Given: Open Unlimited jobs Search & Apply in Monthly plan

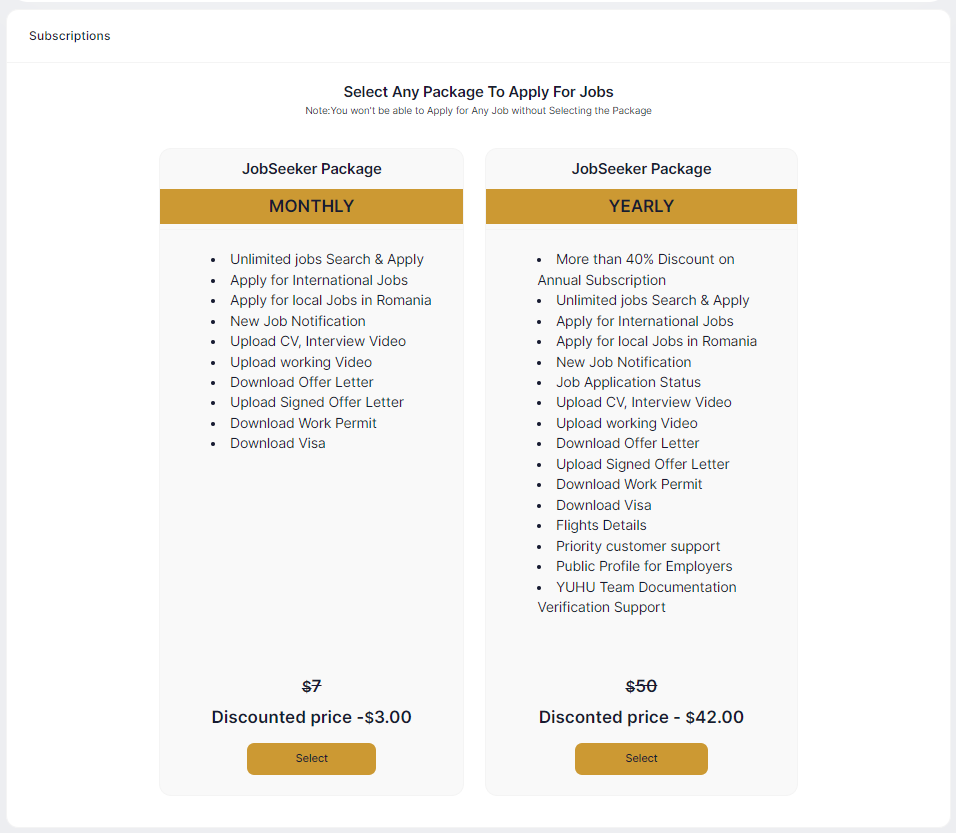Looking at the screenshot, I should [326, 259].
